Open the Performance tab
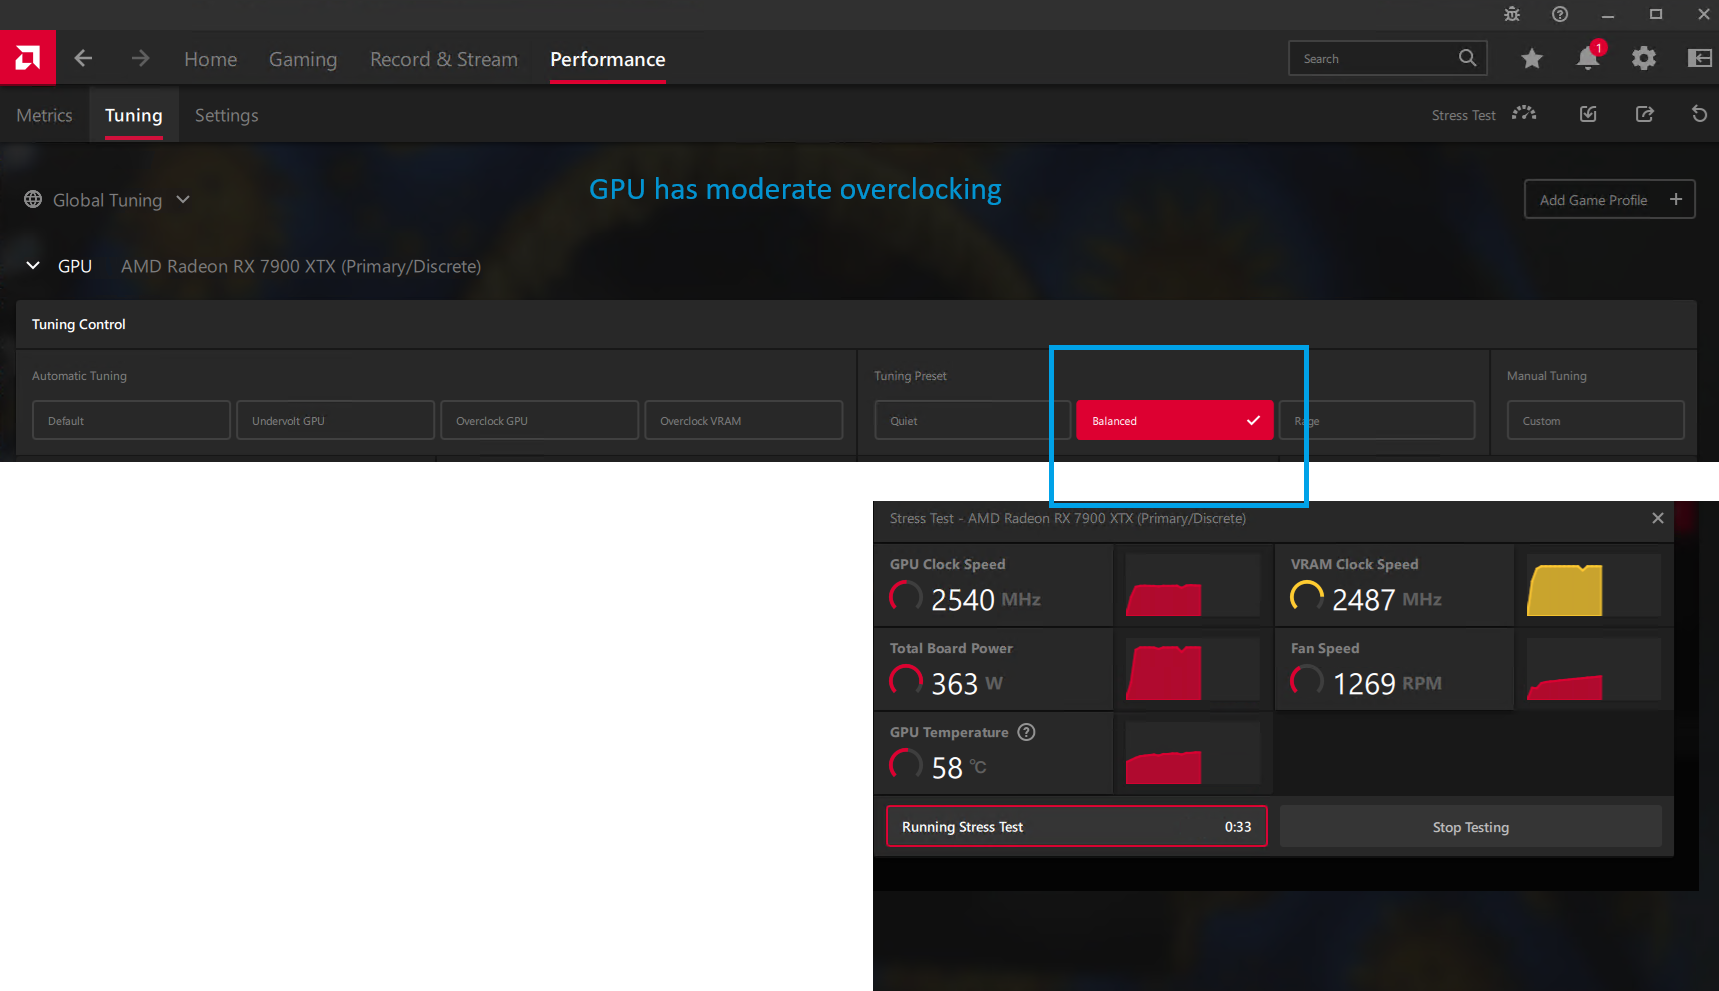The height and width of the screenshot is (991, 1719). tap(608, 59)
